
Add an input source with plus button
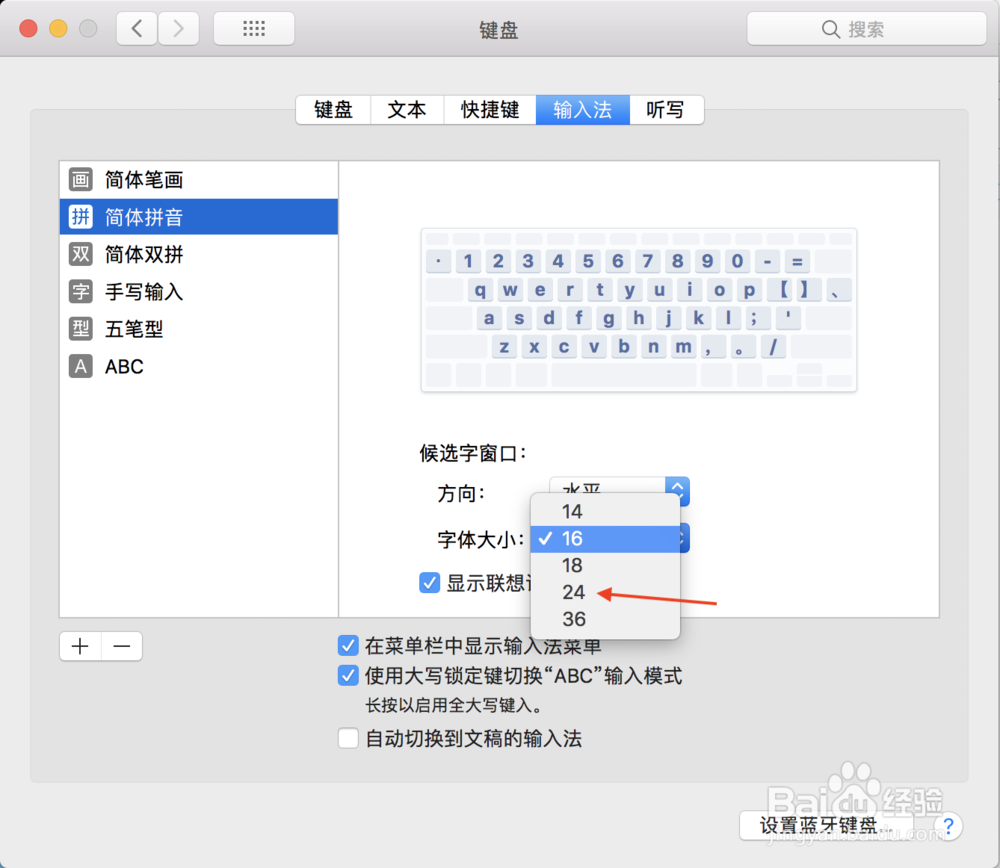click(80, 646)
